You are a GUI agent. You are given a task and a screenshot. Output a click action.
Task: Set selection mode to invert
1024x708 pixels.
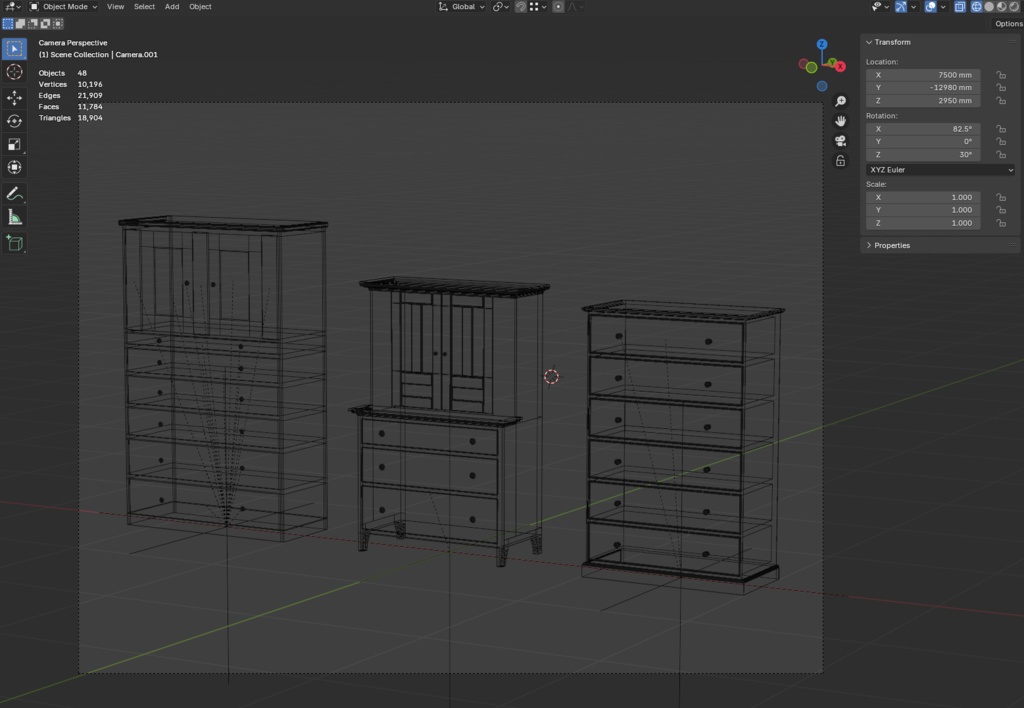pos(45,24)
